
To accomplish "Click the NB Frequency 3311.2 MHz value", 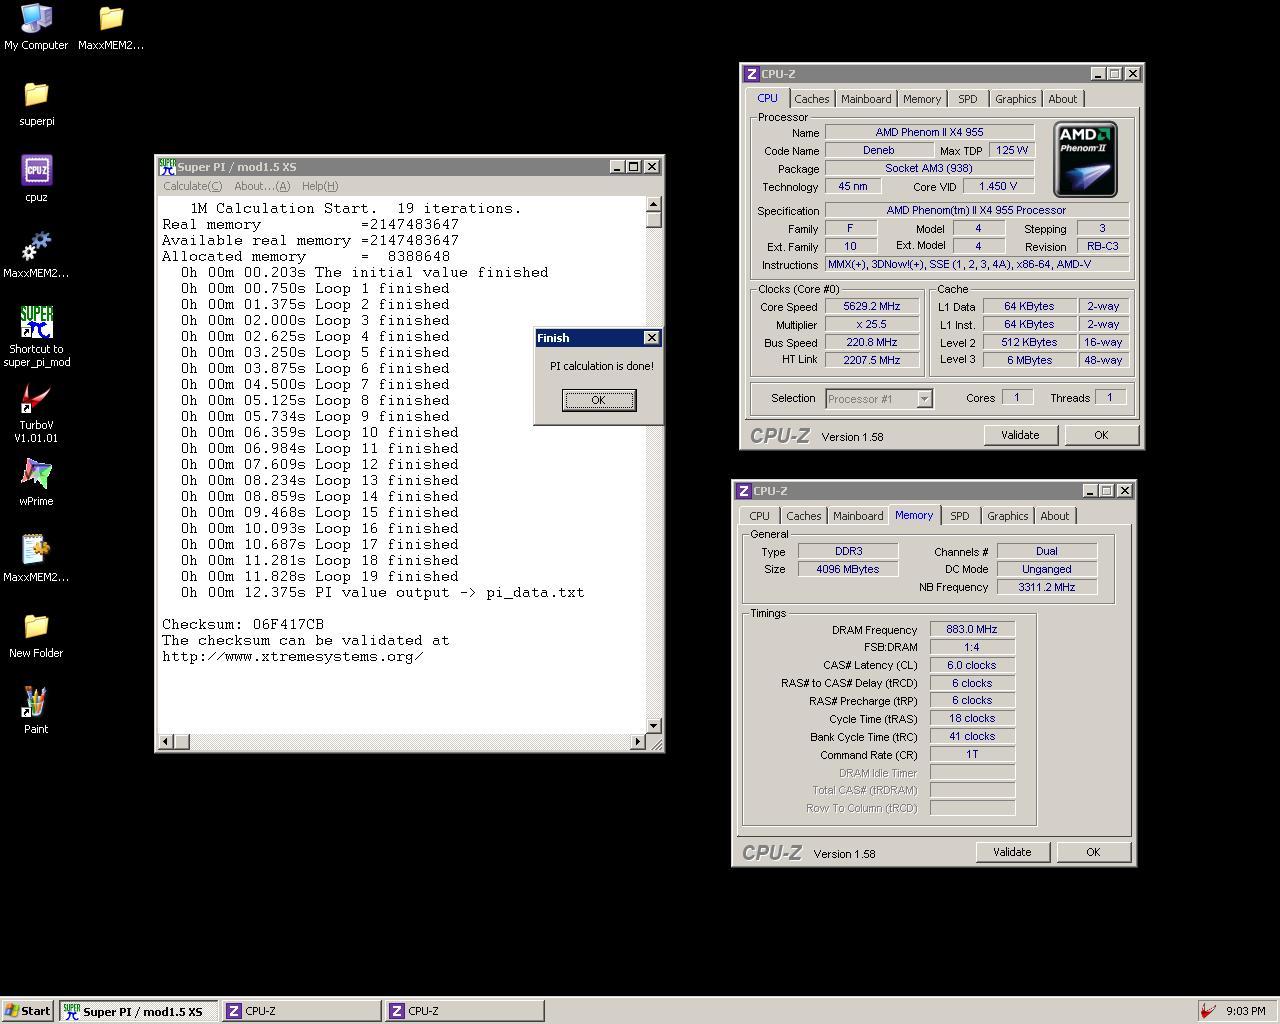I will (x=1046, y=587).
